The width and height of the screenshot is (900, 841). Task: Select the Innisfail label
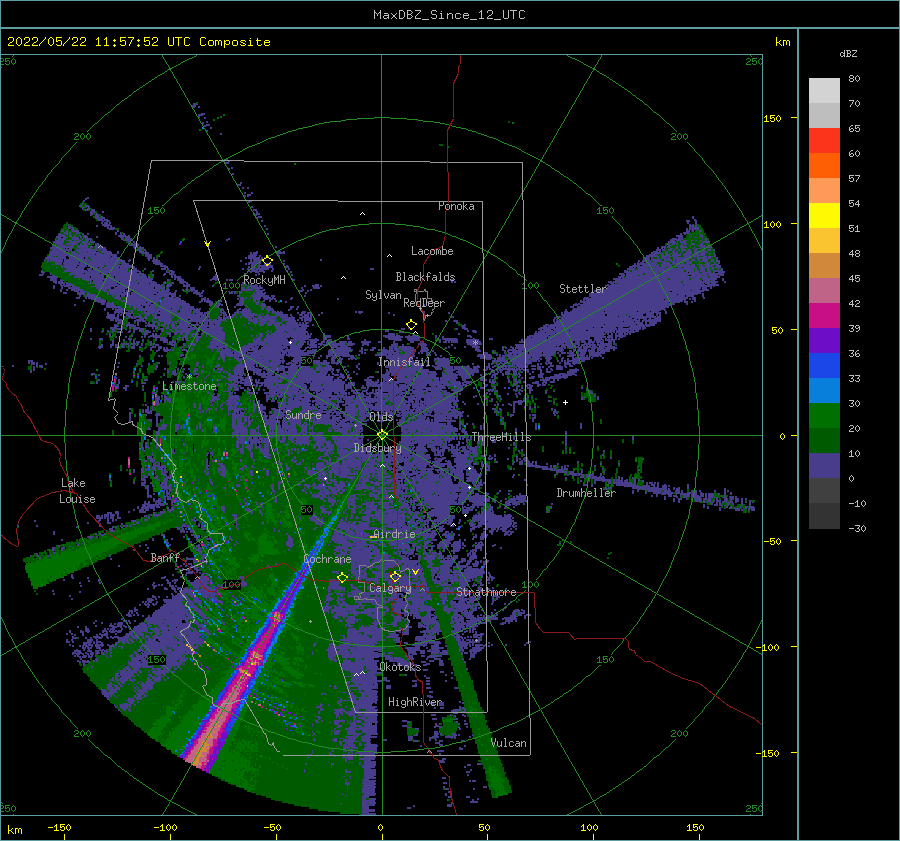tap(404, 362)
